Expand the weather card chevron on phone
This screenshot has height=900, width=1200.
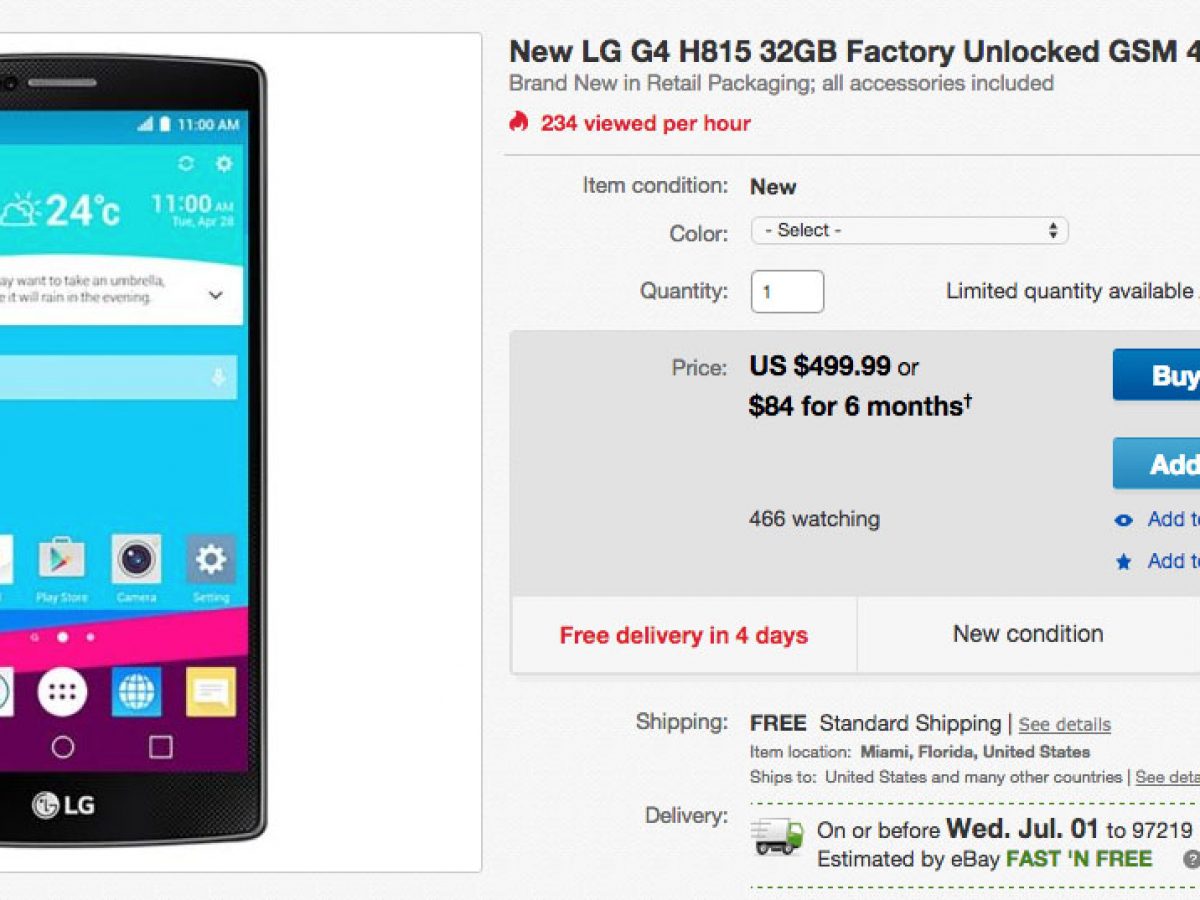[216, 295]
